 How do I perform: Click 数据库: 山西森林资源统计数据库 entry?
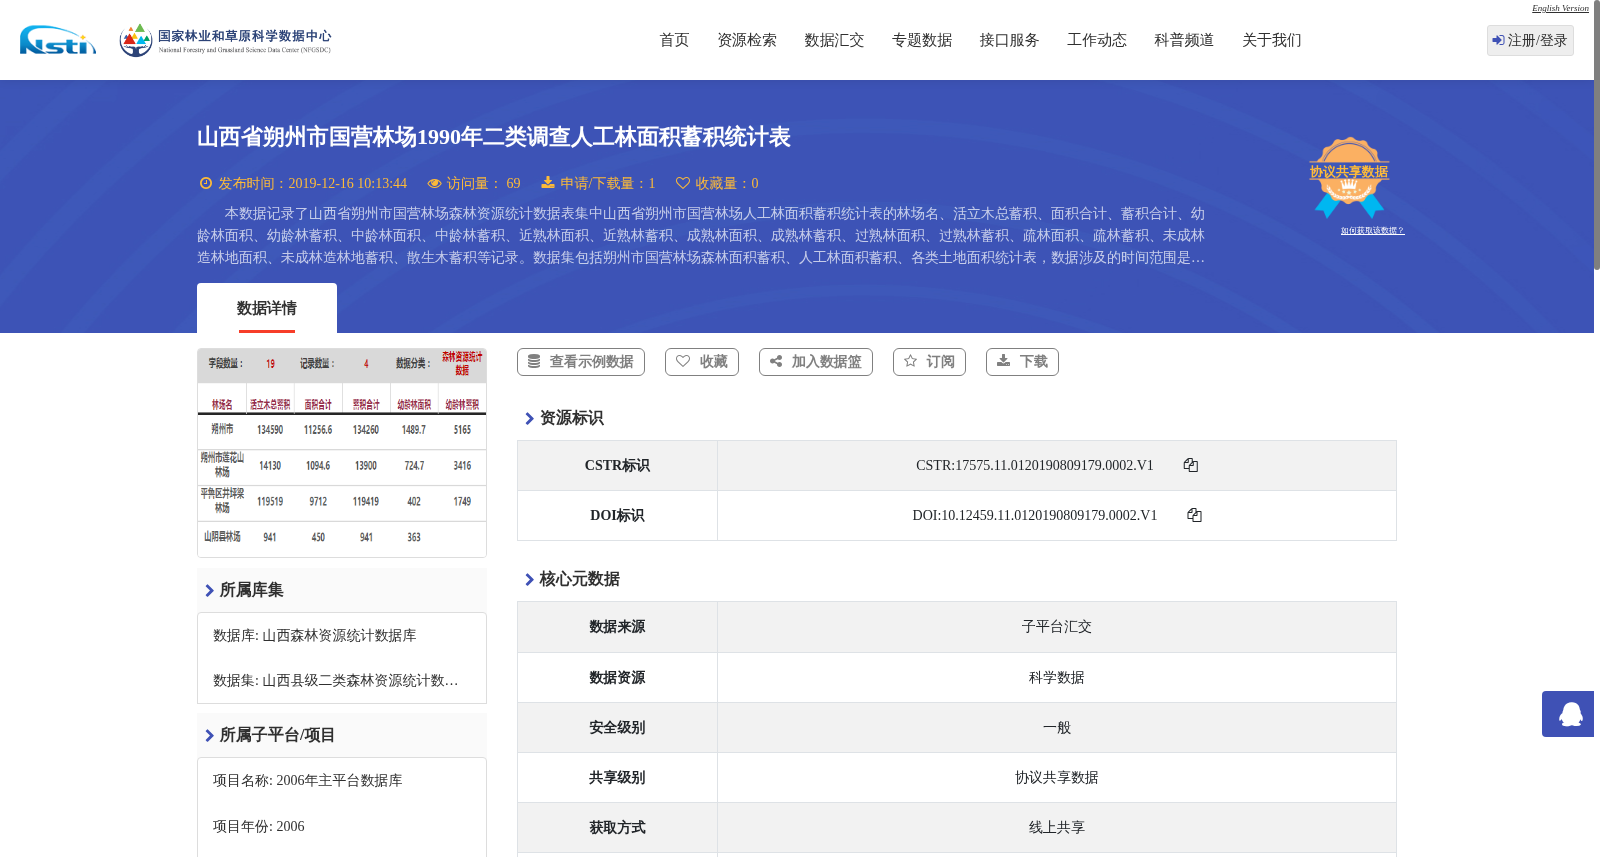point(315,636)
